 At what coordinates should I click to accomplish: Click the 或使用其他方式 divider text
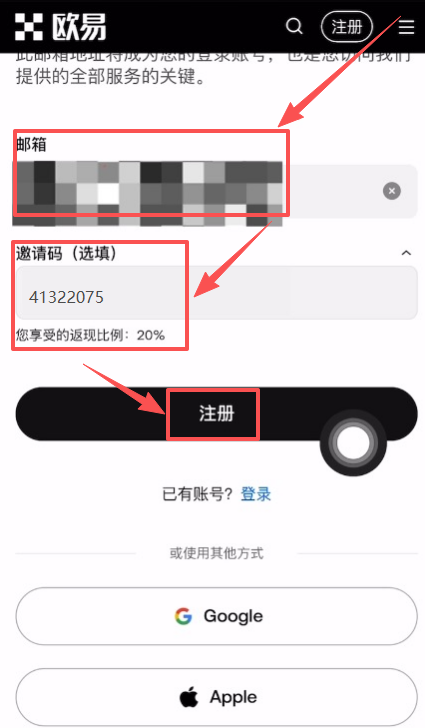(x=216, y=553)
